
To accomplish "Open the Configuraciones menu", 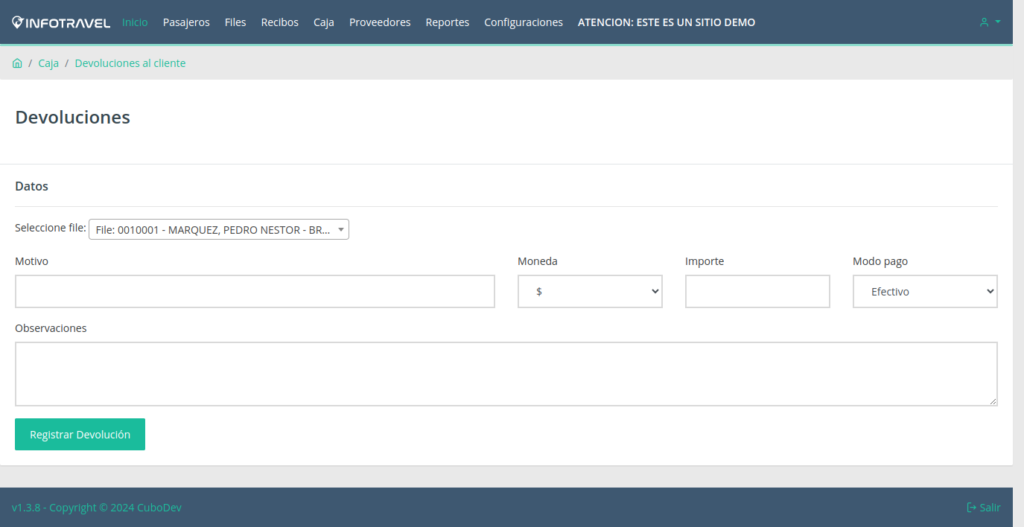I will tap(523, 22).
